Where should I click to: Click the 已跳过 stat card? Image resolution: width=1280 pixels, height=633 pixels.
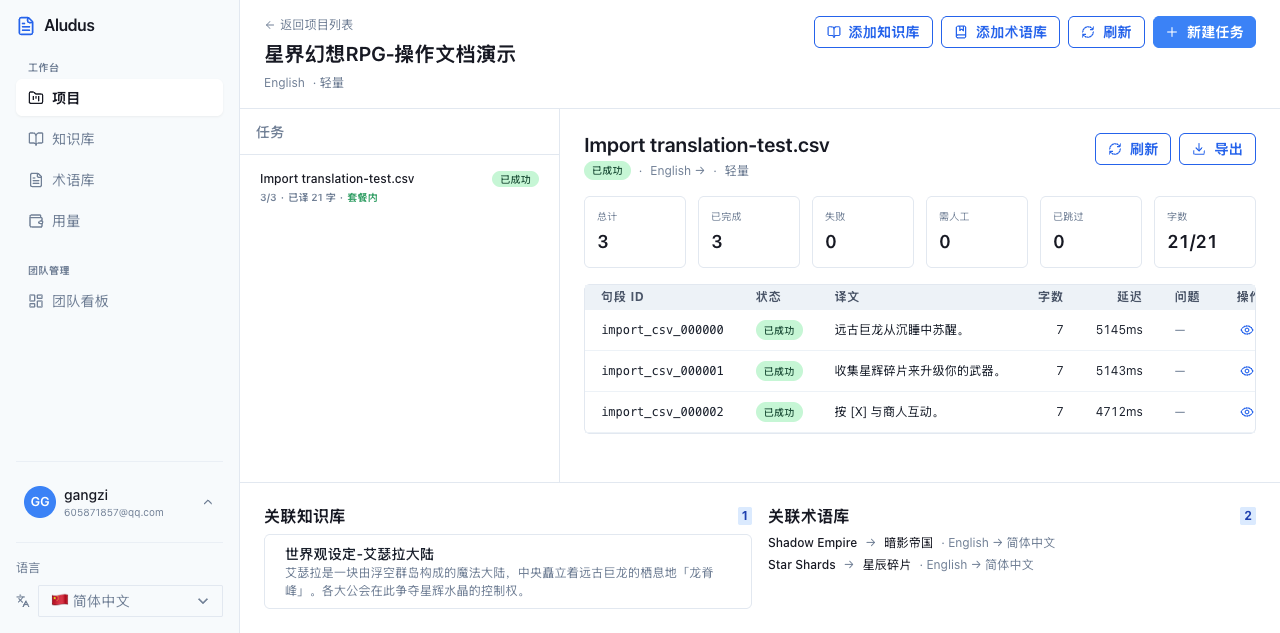tap(1091, 232)
